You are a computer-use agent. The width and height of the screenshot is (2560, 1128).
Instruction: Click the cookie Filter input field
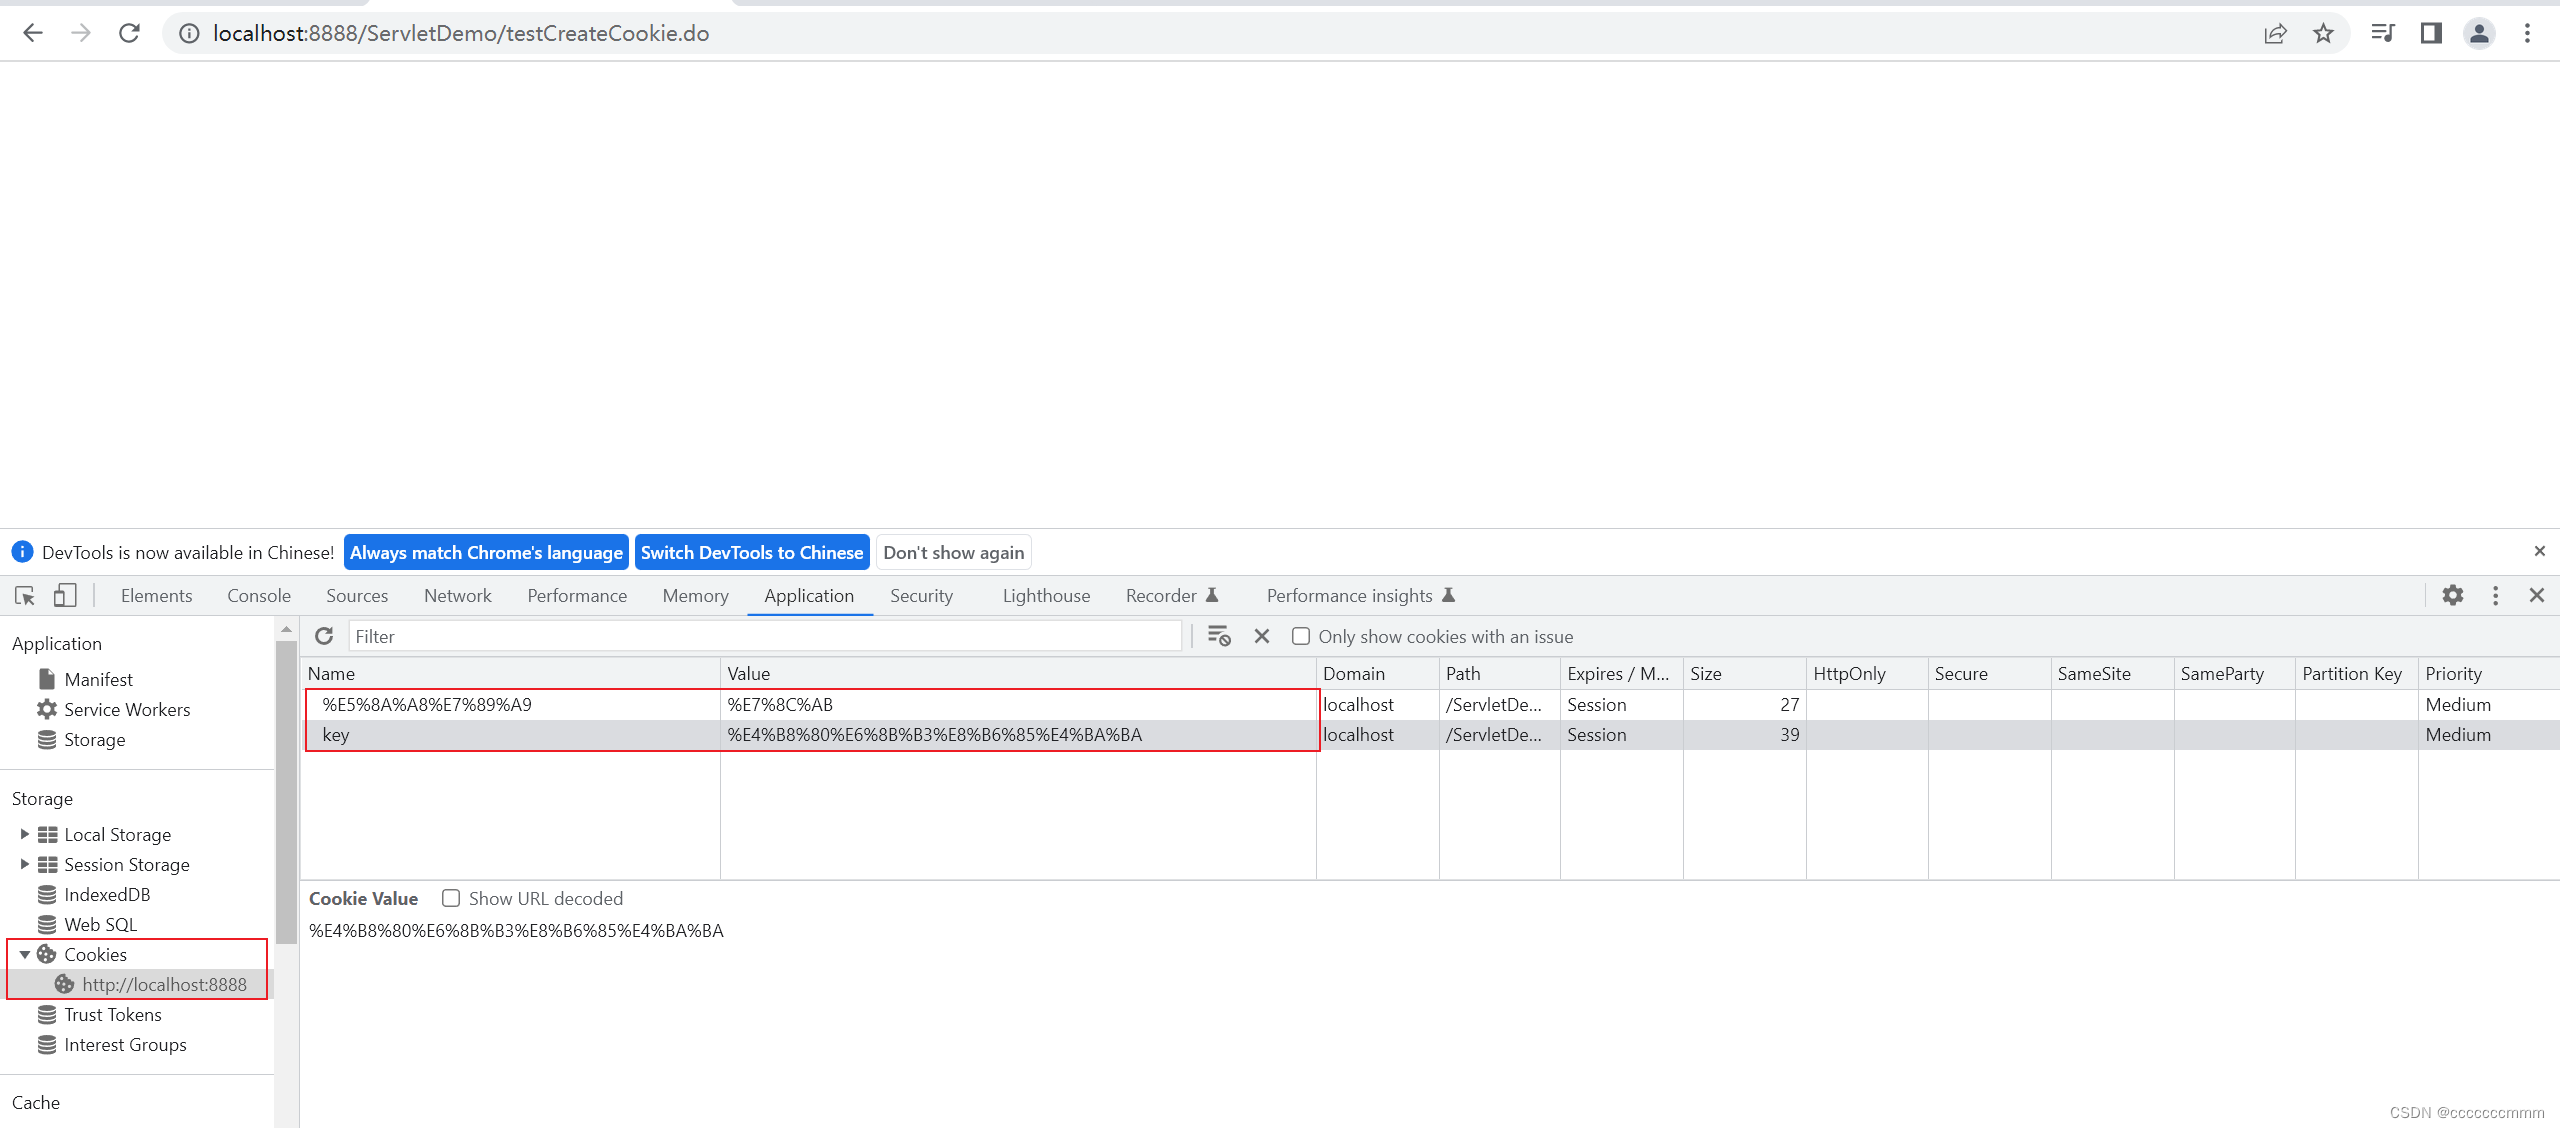click(x=765, y=636)
